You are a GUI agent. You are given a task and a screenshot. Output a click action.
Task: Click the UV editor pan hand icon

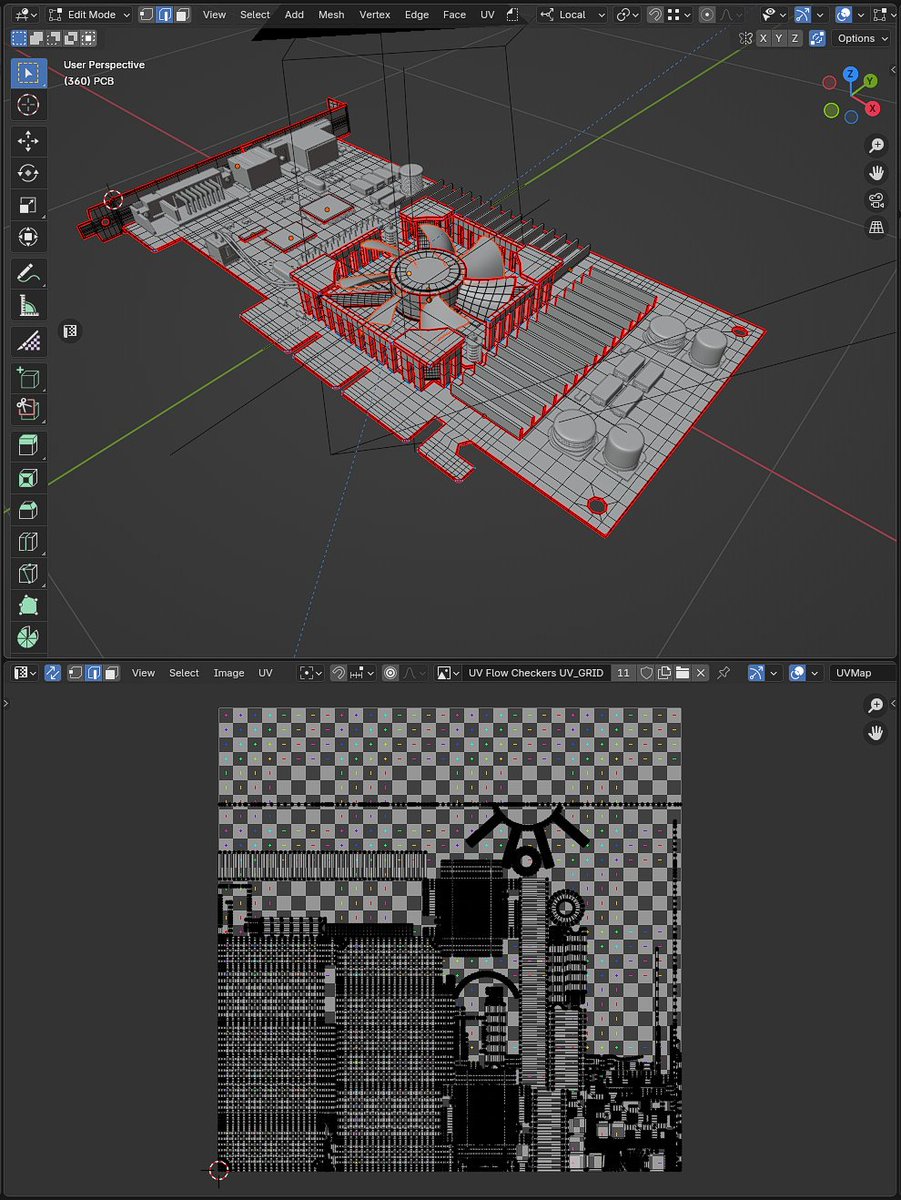[x=876, y=733]
